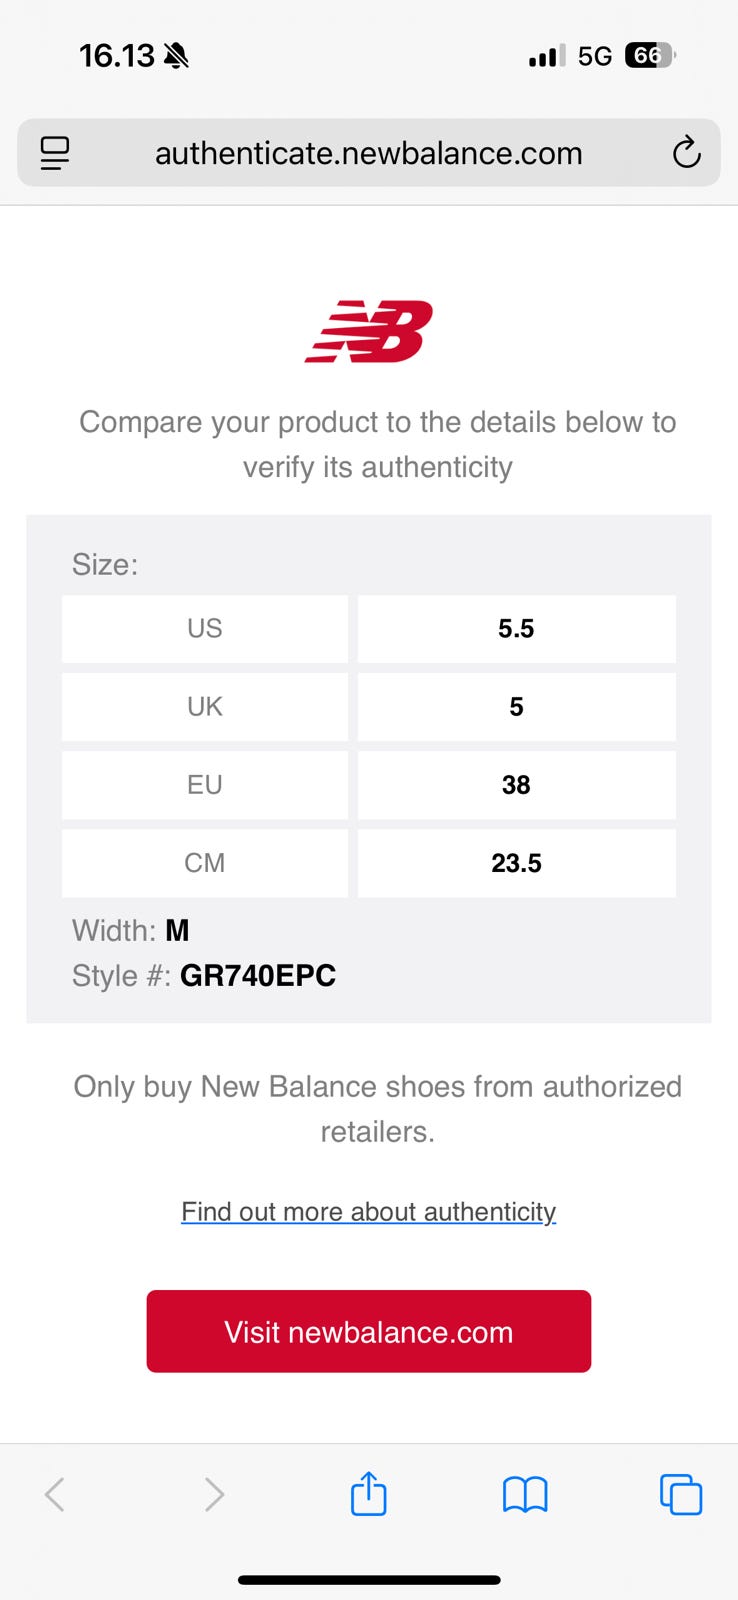Image resolution: width=738 pixels, height=1600 pixels.
Task: Open Find out more about authenticity link
Action: click(x=369, y=1212)
